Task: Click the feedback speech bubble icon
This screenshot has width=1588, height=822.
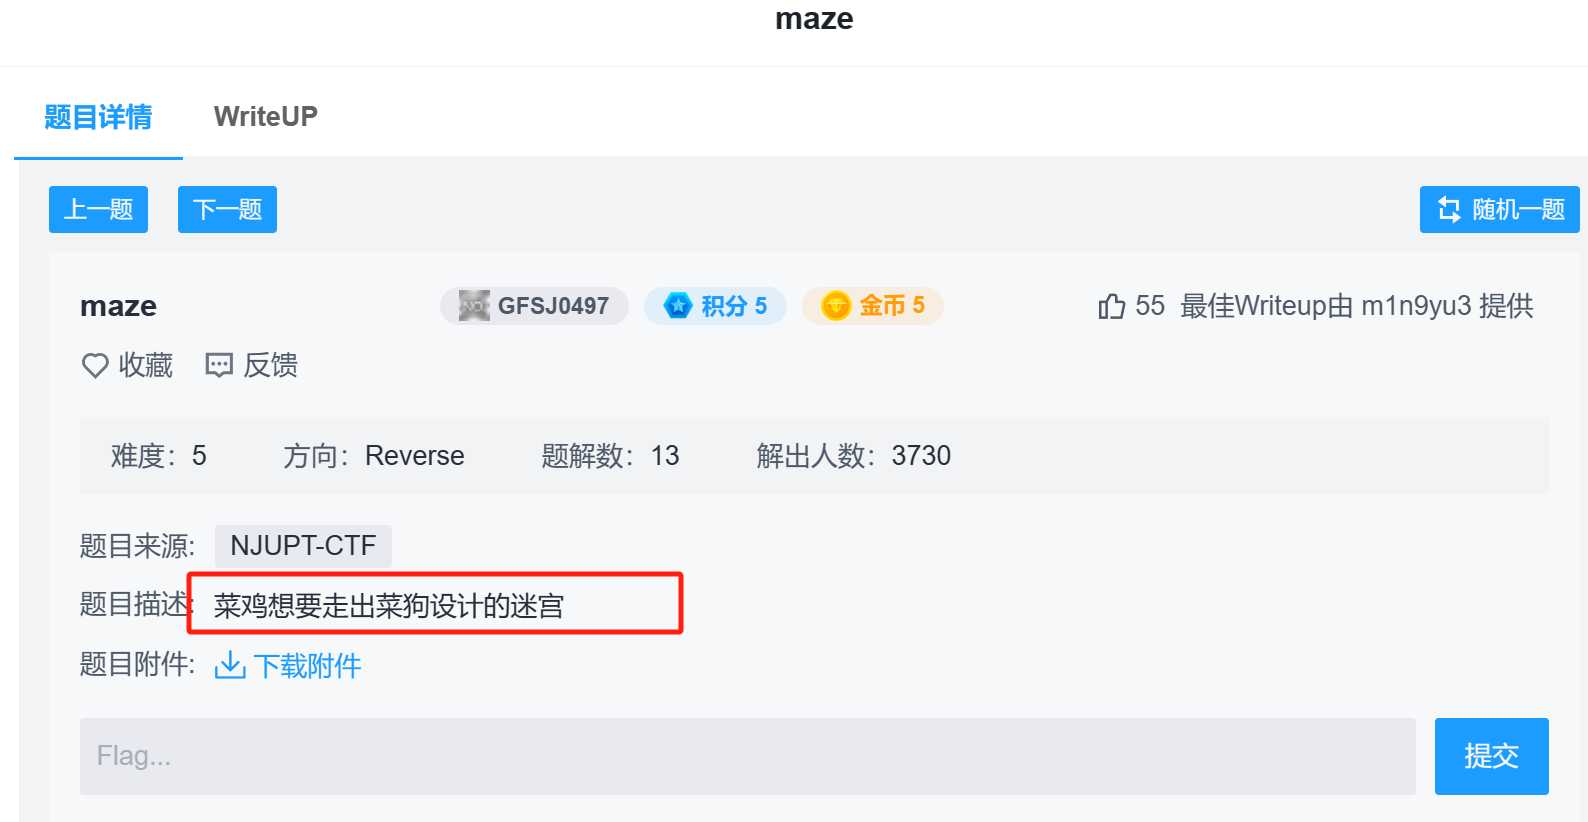Action: coord(219,366)
